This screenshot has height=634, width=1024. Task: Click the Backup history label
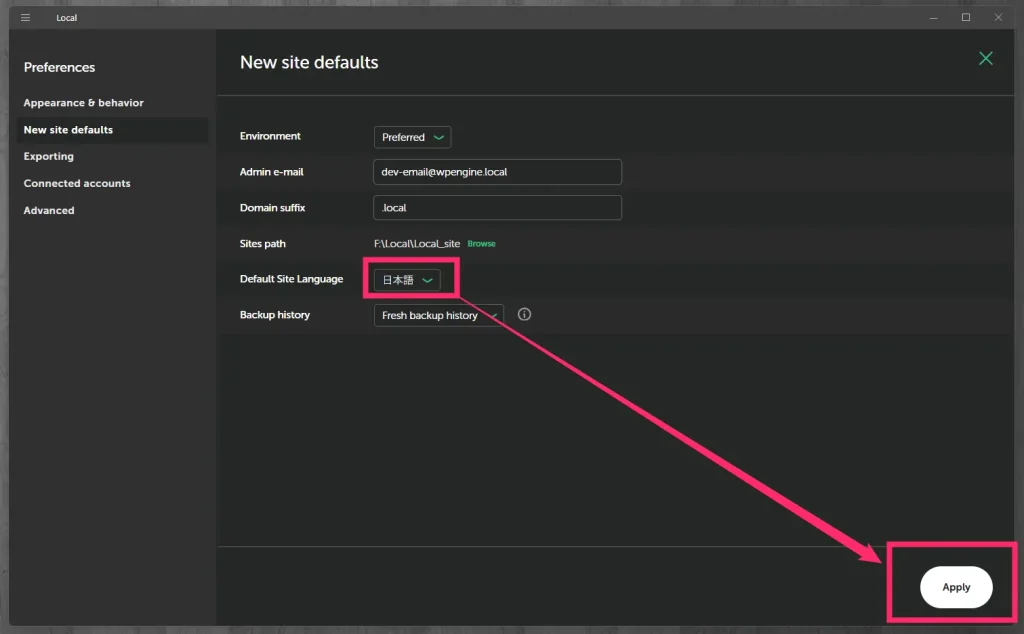tap(274, 315)
